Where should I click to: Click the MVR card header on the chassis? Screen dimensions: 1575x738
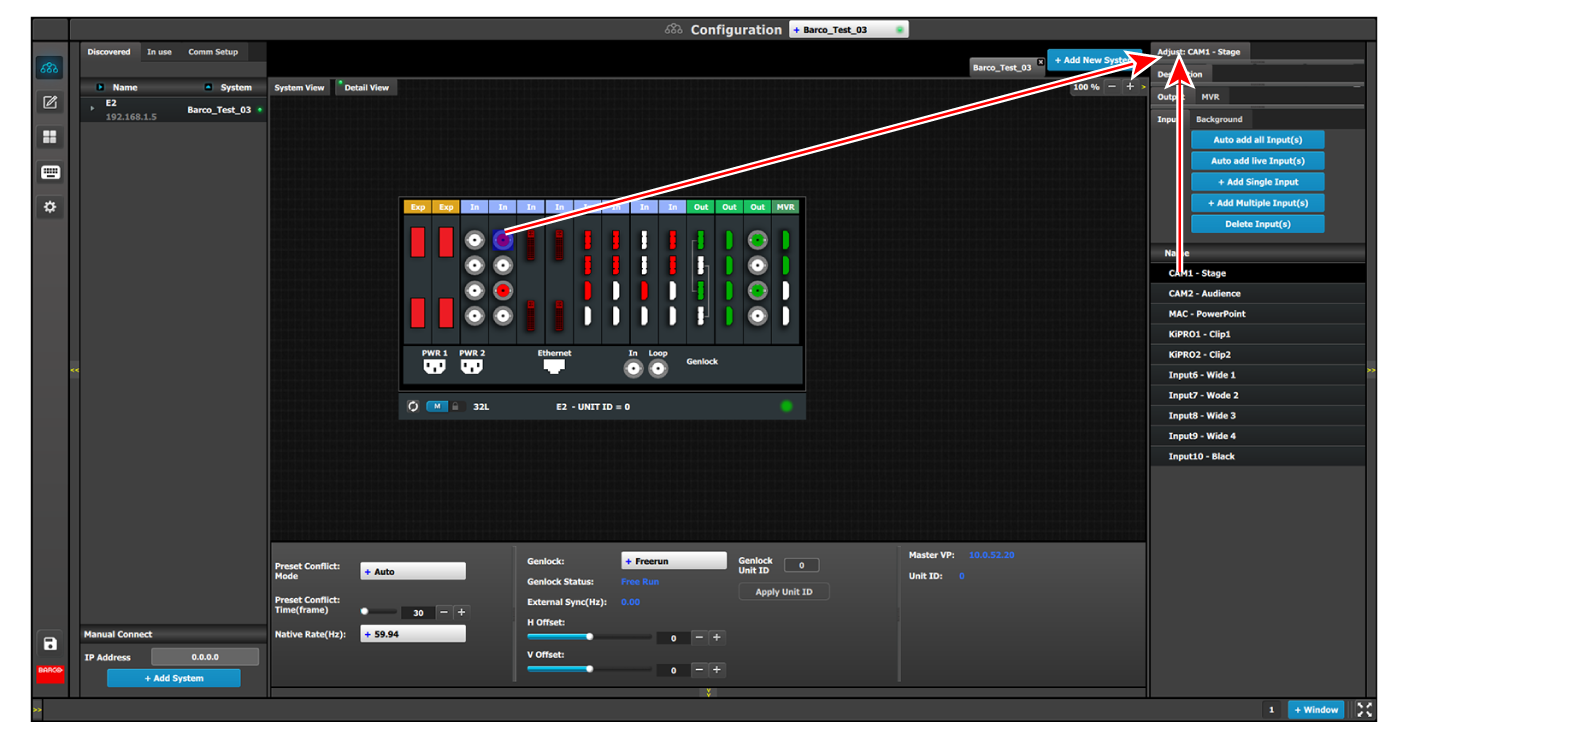tap(786, 207)
